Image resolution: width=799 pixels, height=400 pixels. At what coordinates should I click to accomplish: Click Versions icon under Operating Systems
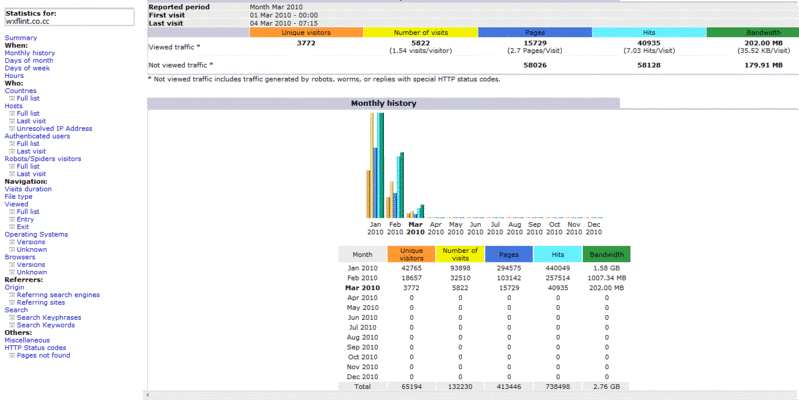point(12,242)
